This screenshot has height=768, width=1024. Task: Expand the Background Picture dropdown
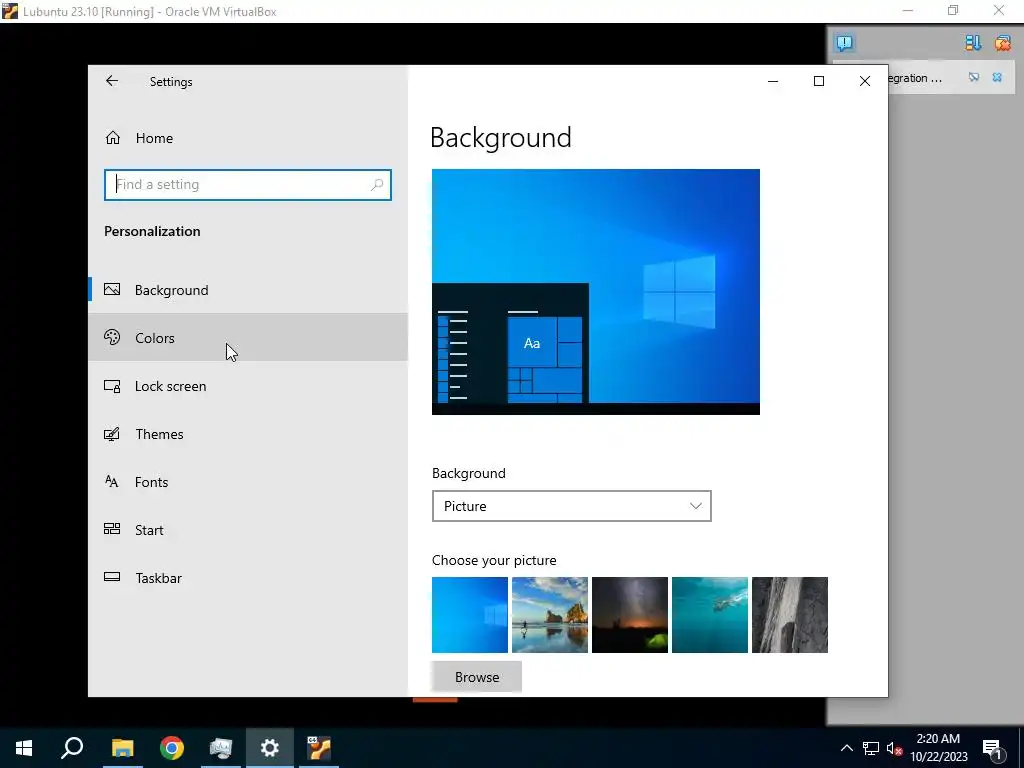pos(571,506)
